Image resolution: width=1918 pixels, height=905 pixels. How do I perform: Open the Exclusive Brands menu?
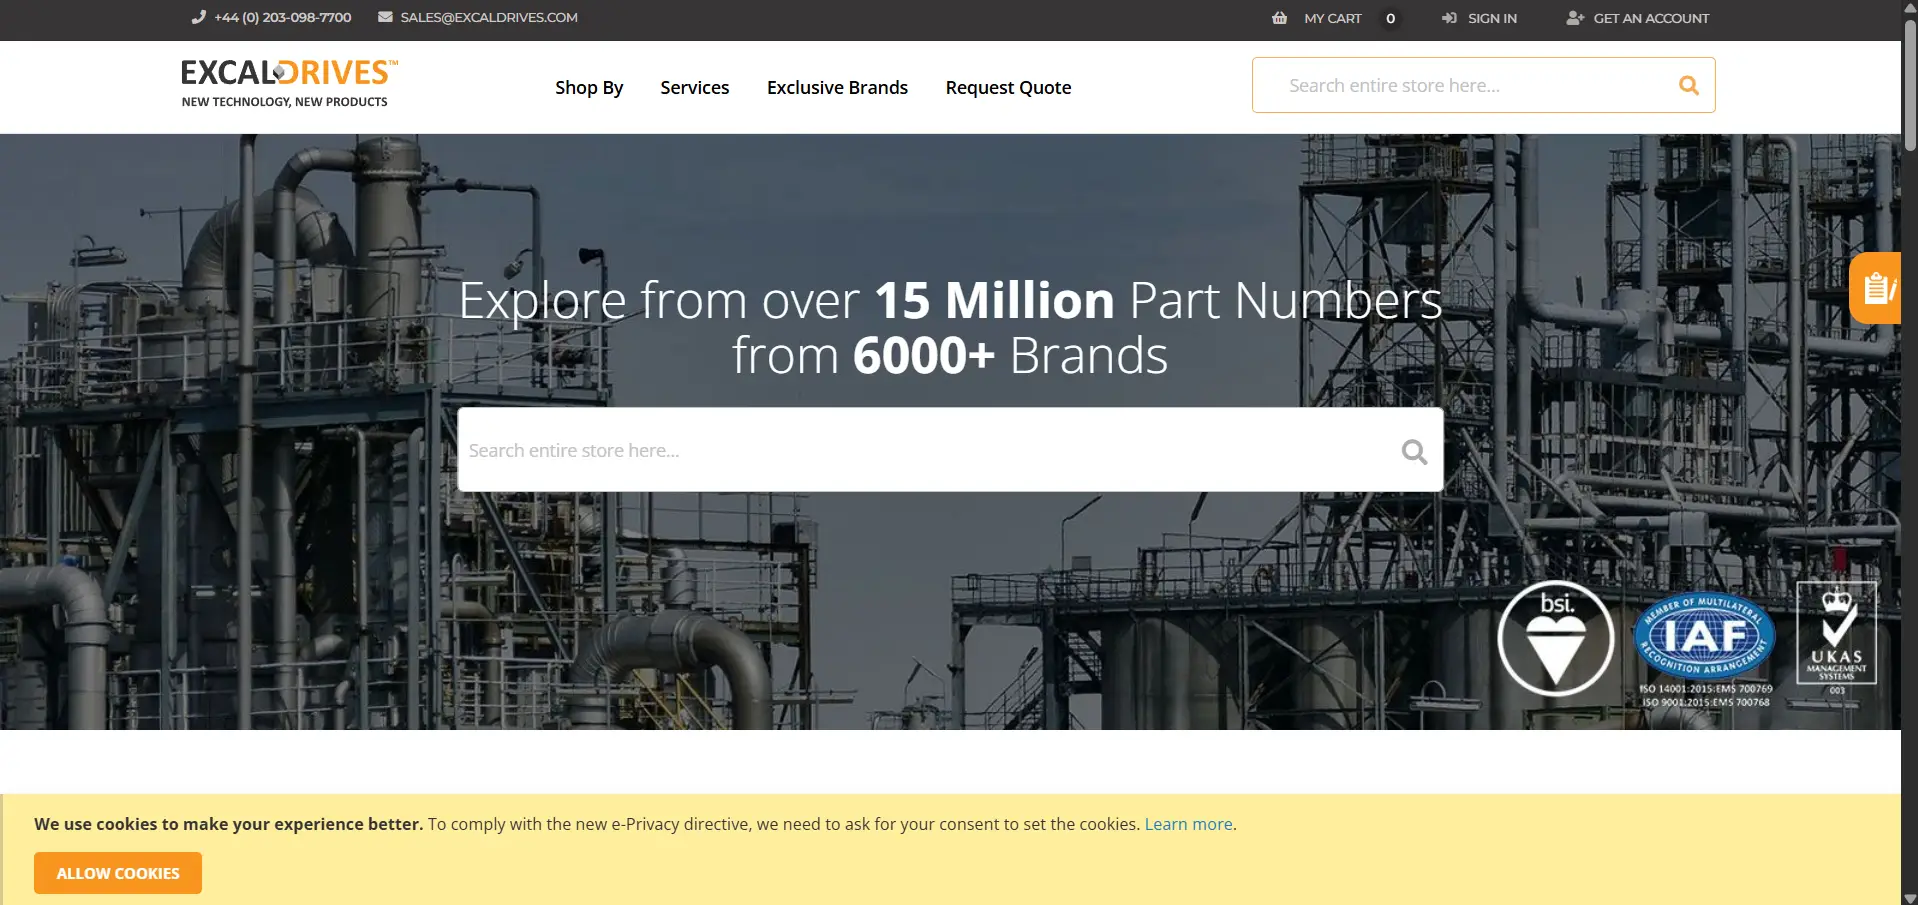point(837,87)
